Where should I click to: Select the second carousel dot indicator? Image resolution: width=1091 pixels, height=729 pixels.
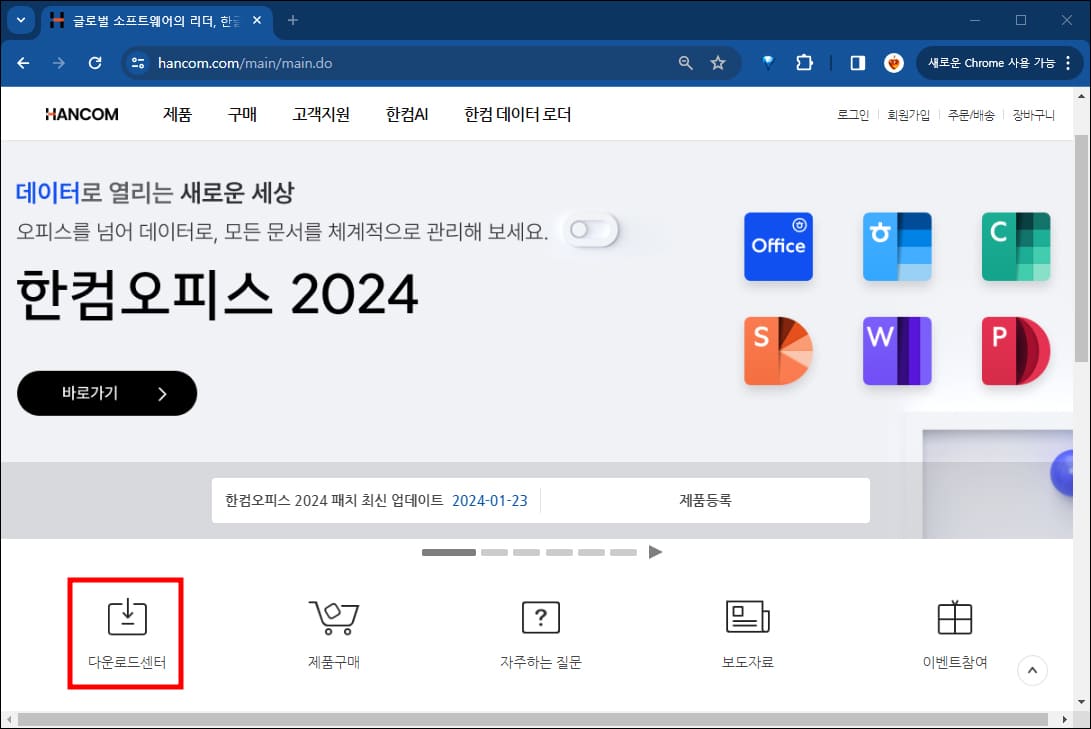(x=494, y=551)
